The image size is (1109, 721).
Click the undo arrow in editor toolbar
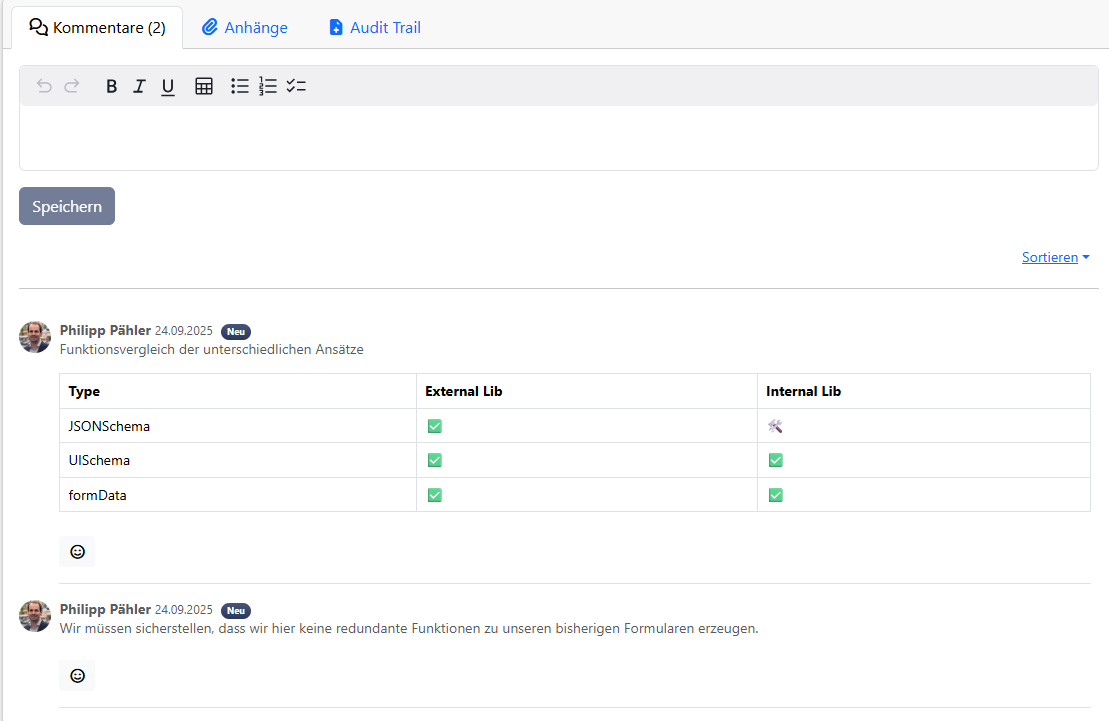point(44,86)
